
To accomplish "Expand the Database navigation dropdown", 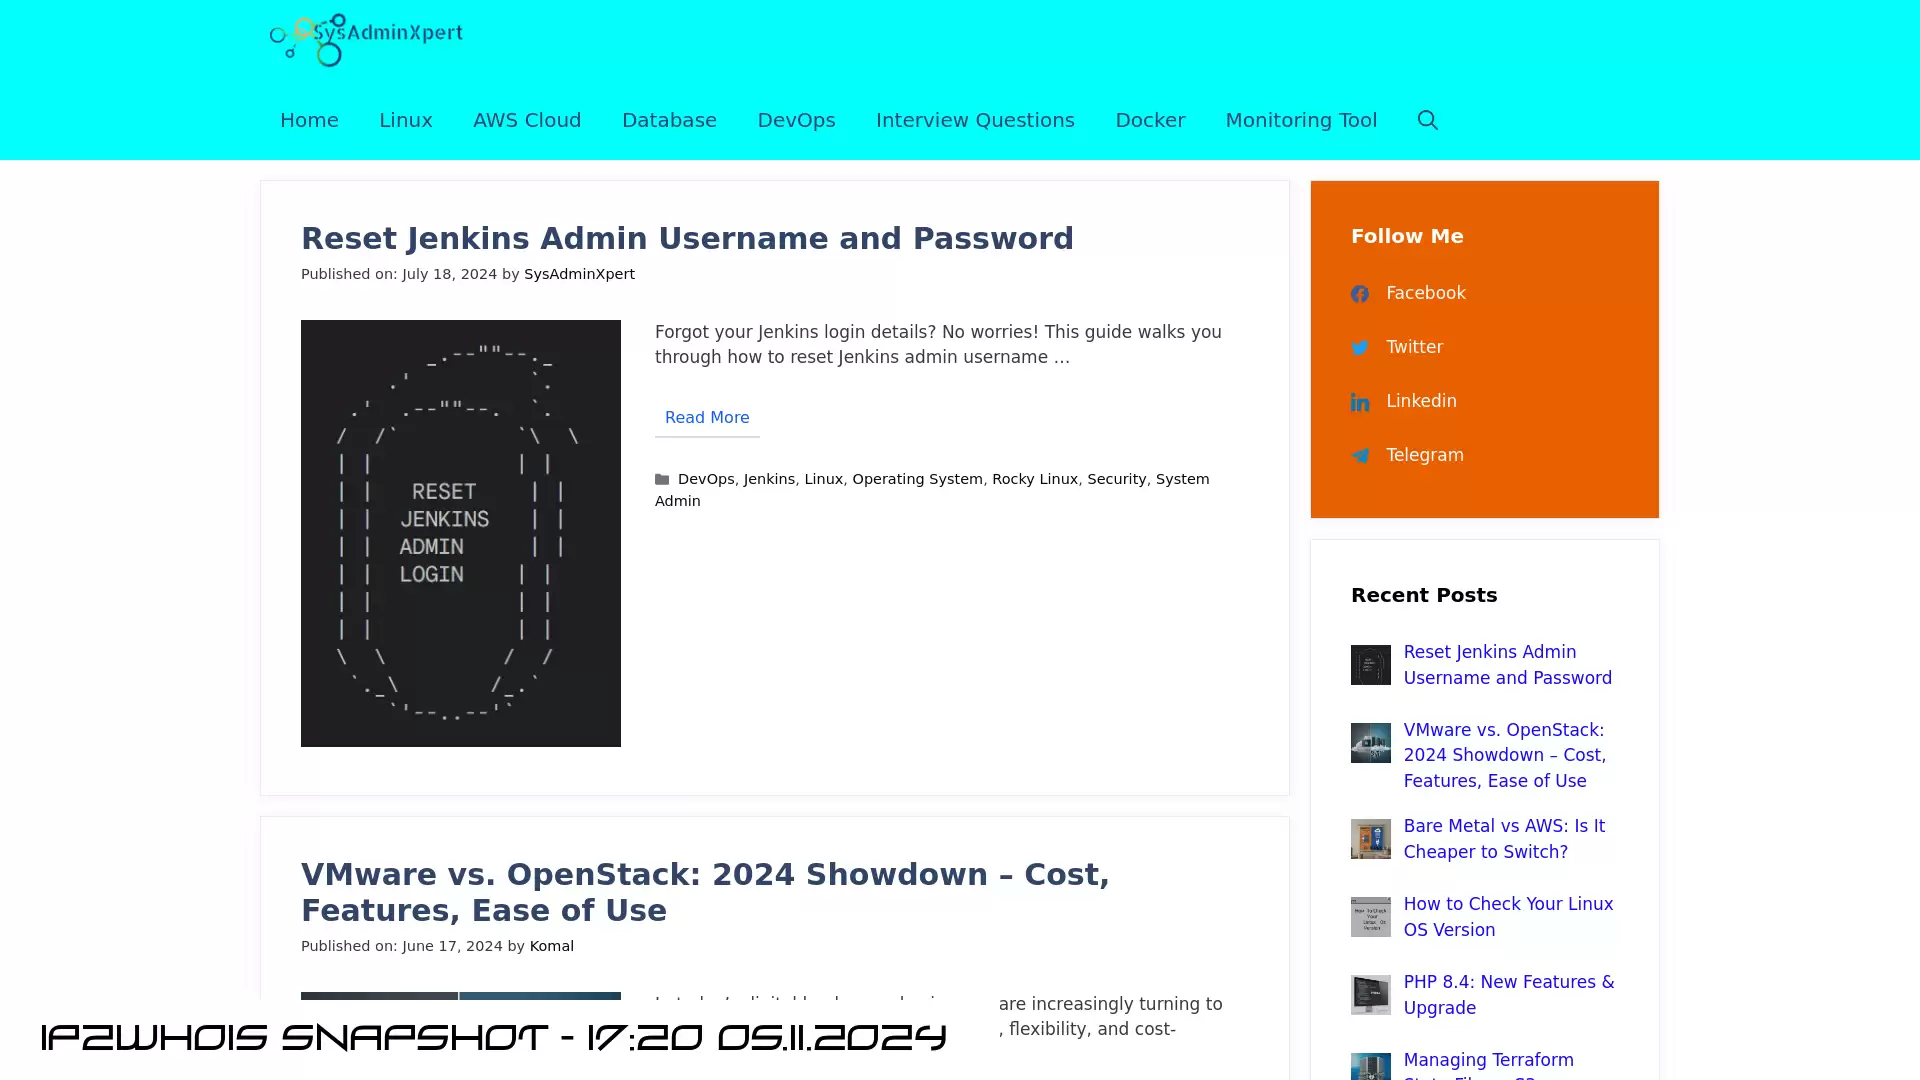I will tap(670, 119).
